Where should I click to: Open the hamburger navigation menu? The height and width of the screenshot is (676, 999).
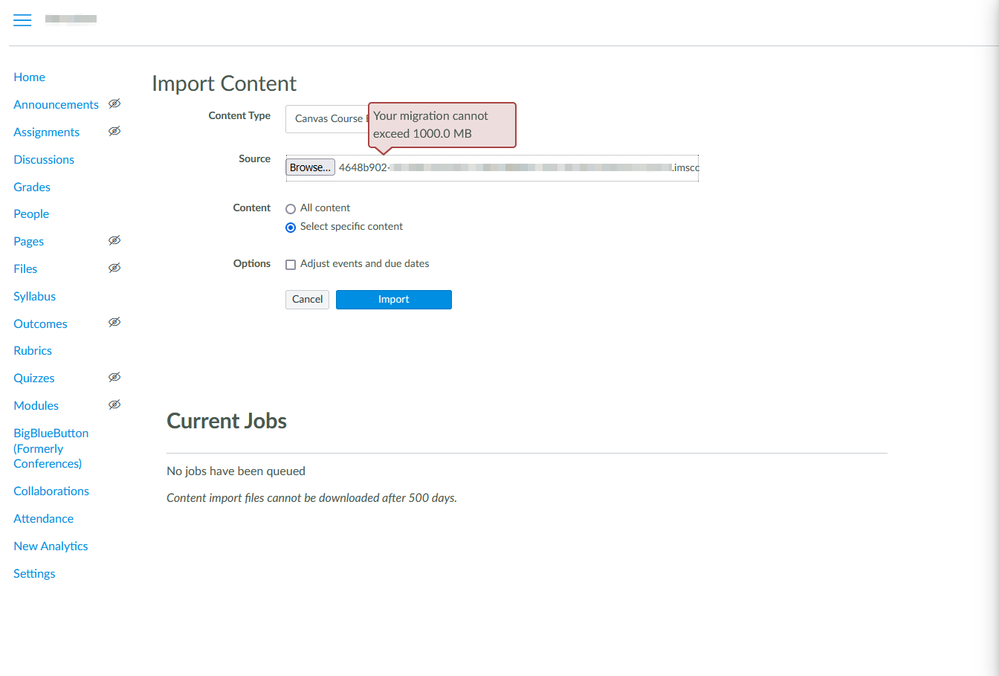[22, 20]
